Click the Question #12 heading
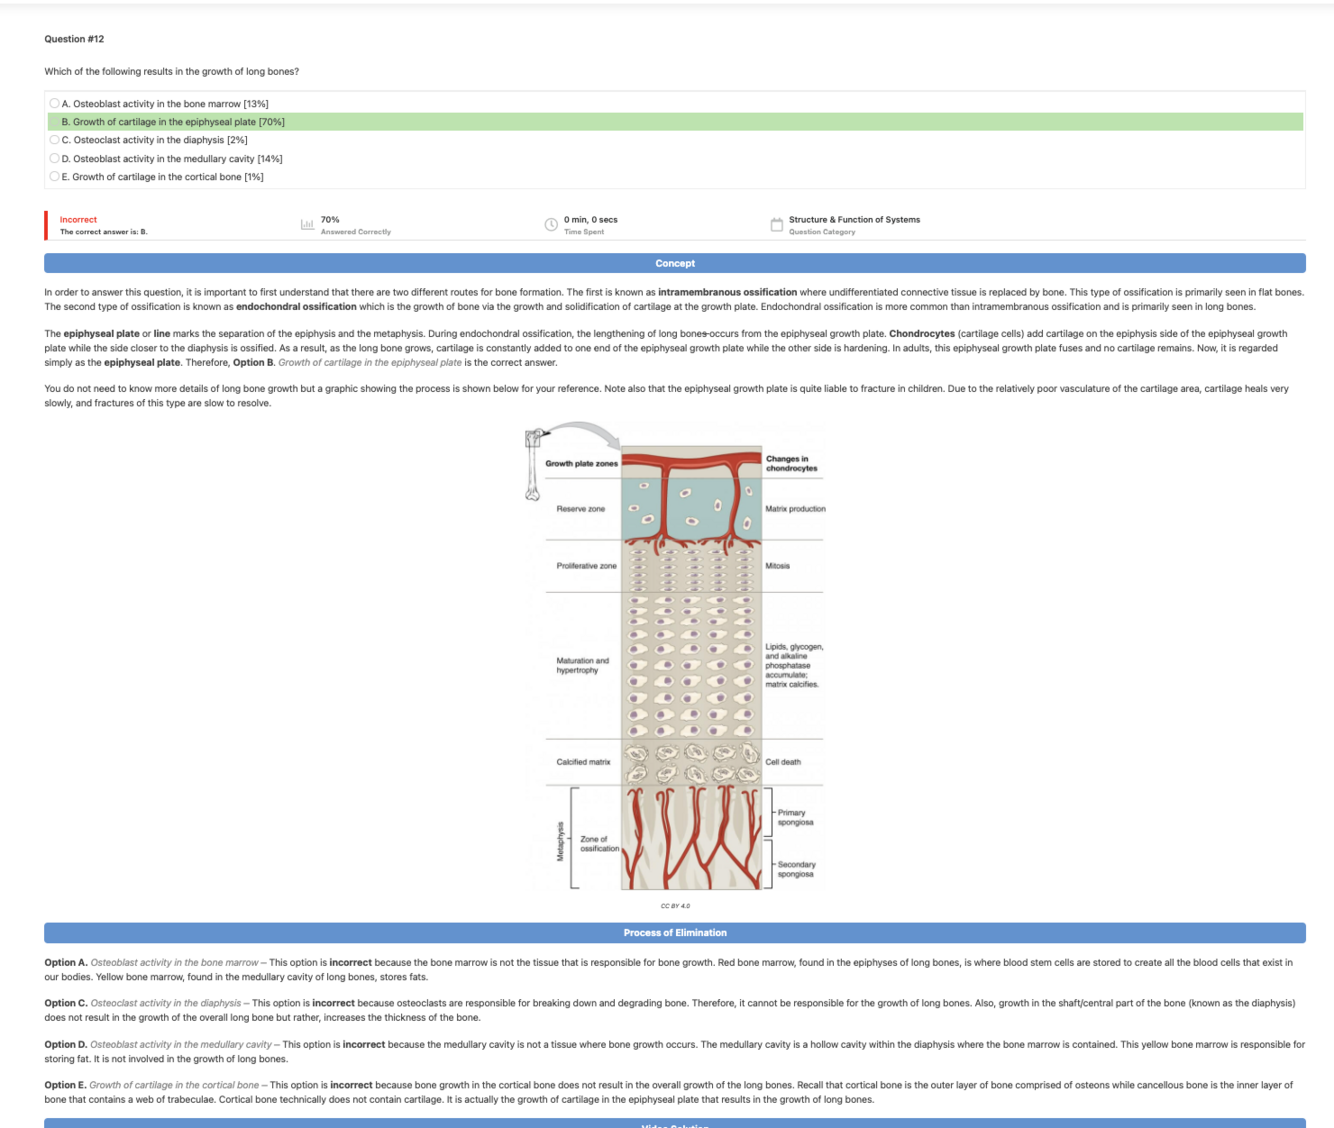The height and width of the screenshot is (1128, 1334). (x=74, y=39)
